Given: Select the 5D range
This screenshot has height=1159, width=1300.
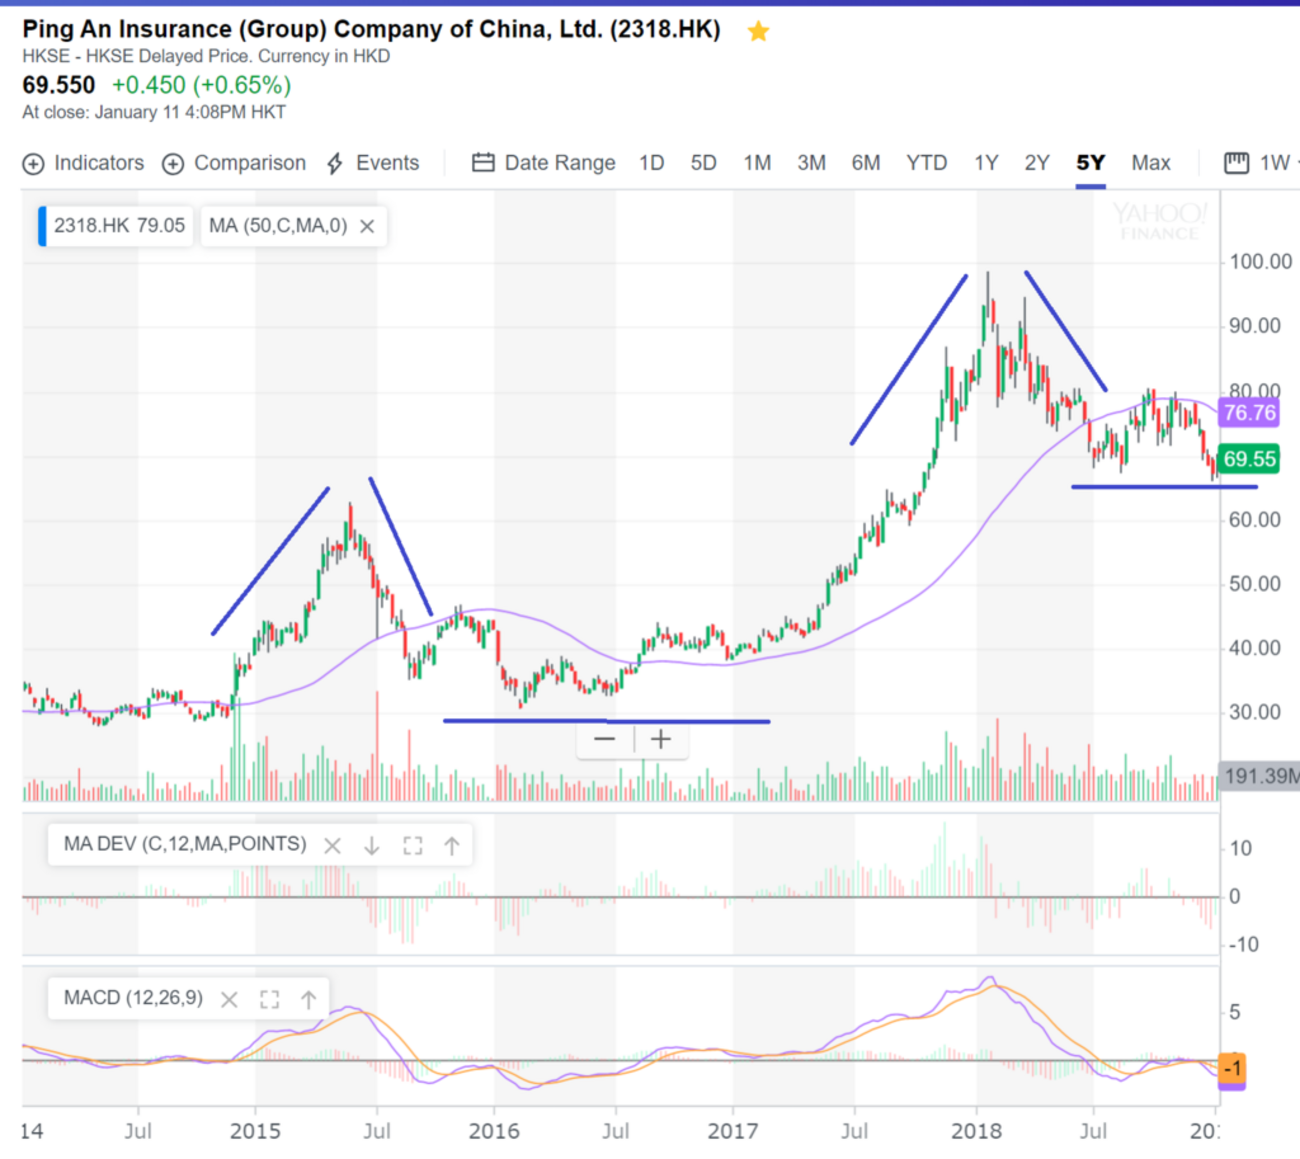Looking at the screenshot, I should pos(704,163).
